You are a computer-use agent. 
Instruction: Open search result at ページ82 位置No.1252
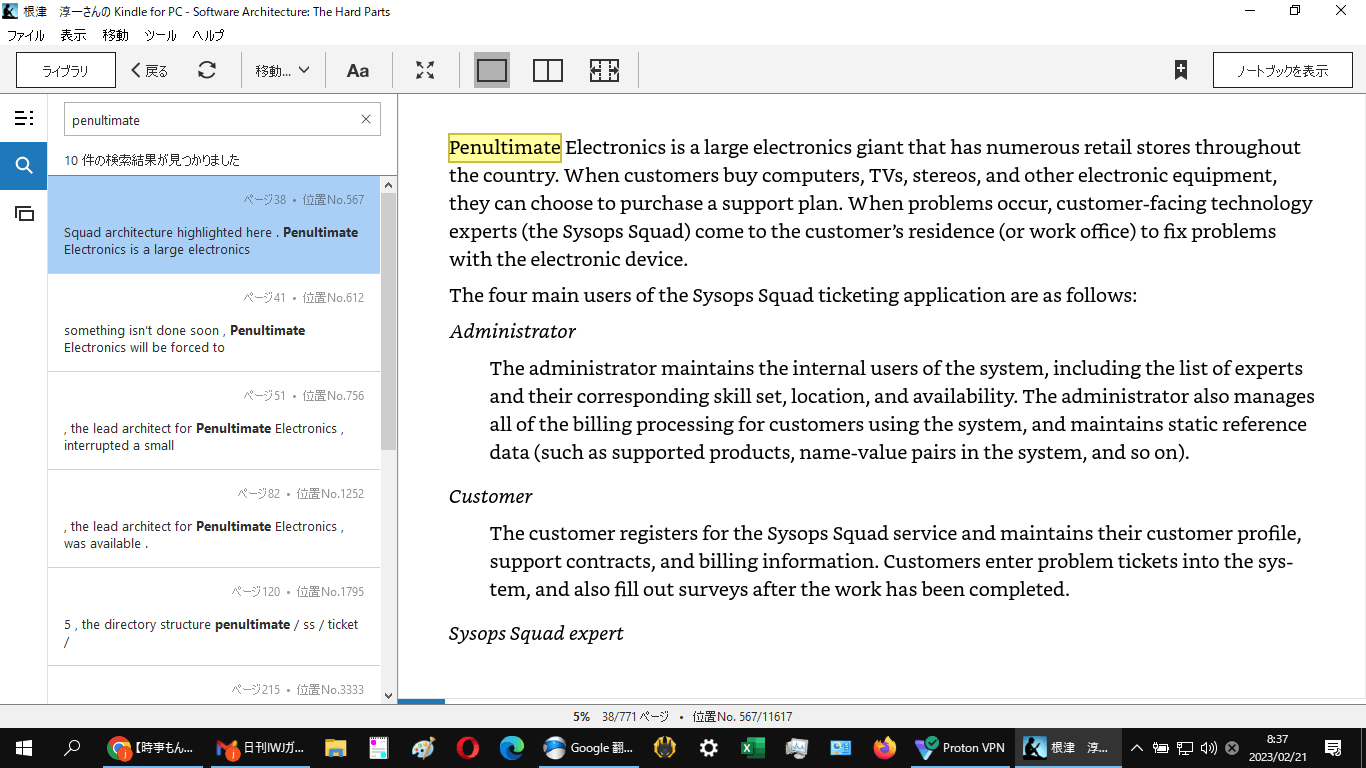point(214,519)
